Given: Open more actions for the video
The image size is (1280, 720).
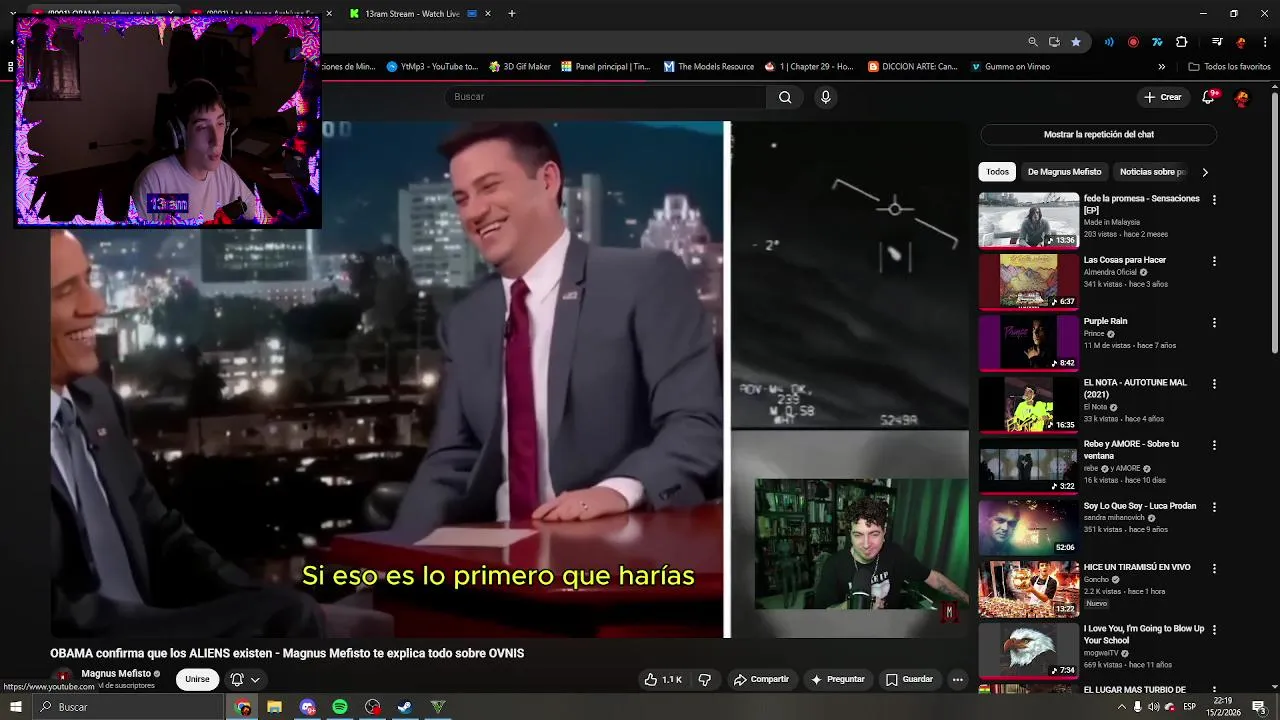Looking at the screenshot, I should point(957,679).
